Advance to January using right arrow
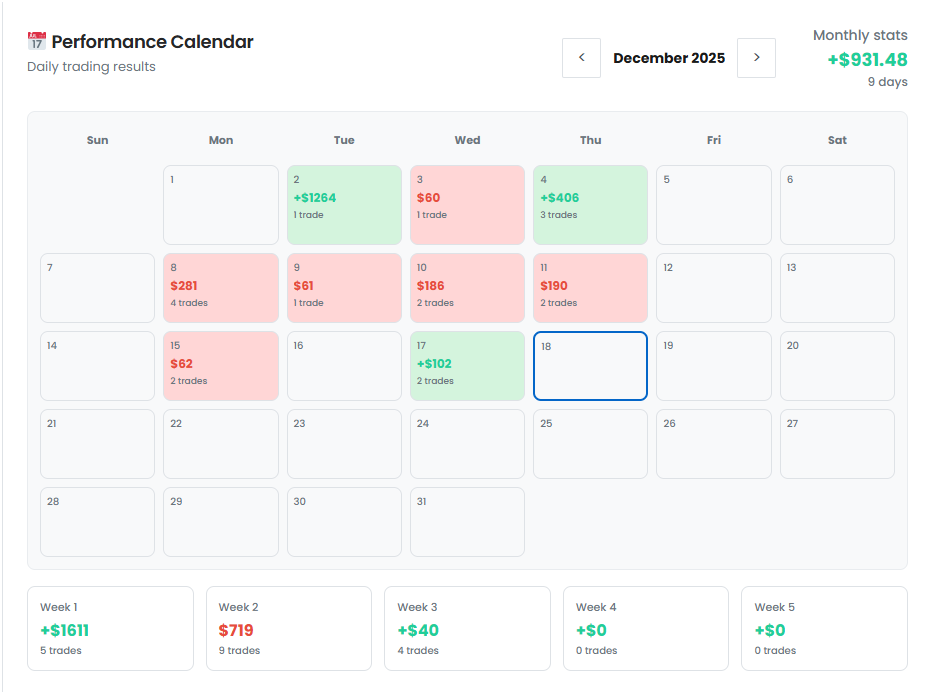Image resolution: width=933 pixels, height=694 pixels. click(757, 58)
